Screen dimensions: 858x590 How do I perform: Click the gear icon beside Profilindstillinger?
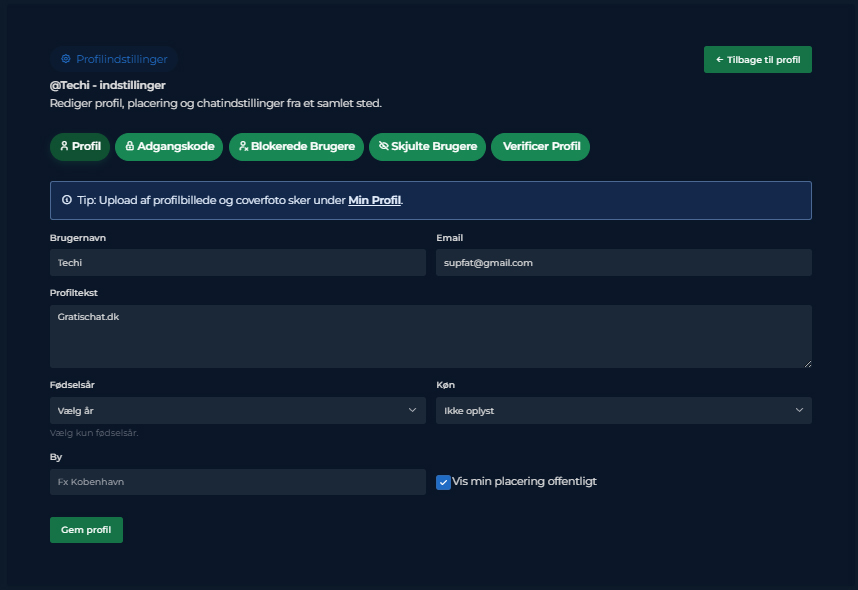[x=66, y=59]
